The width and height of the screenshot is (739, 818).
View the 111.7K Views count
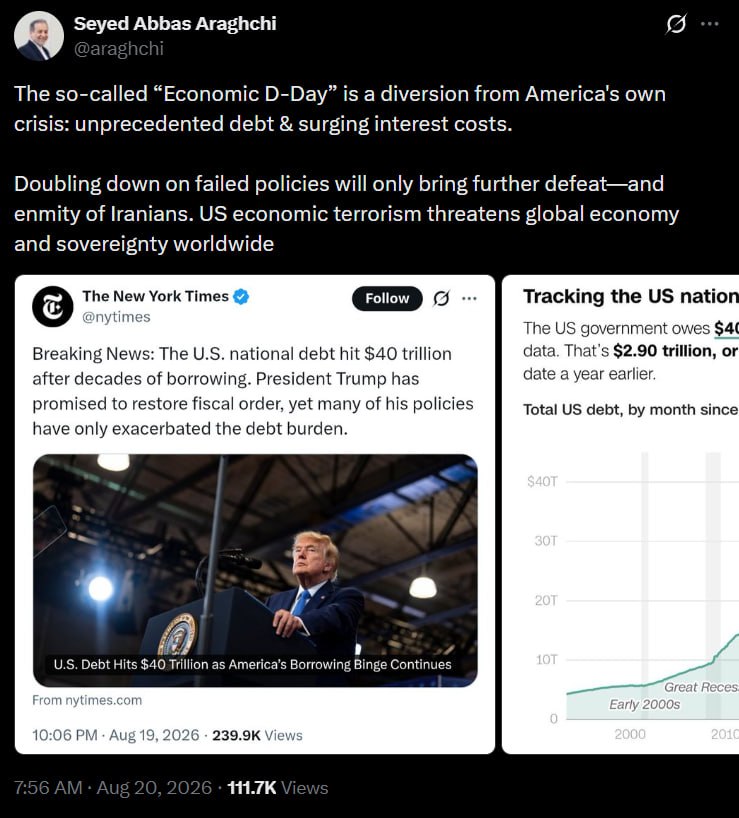tap(277, 788)
